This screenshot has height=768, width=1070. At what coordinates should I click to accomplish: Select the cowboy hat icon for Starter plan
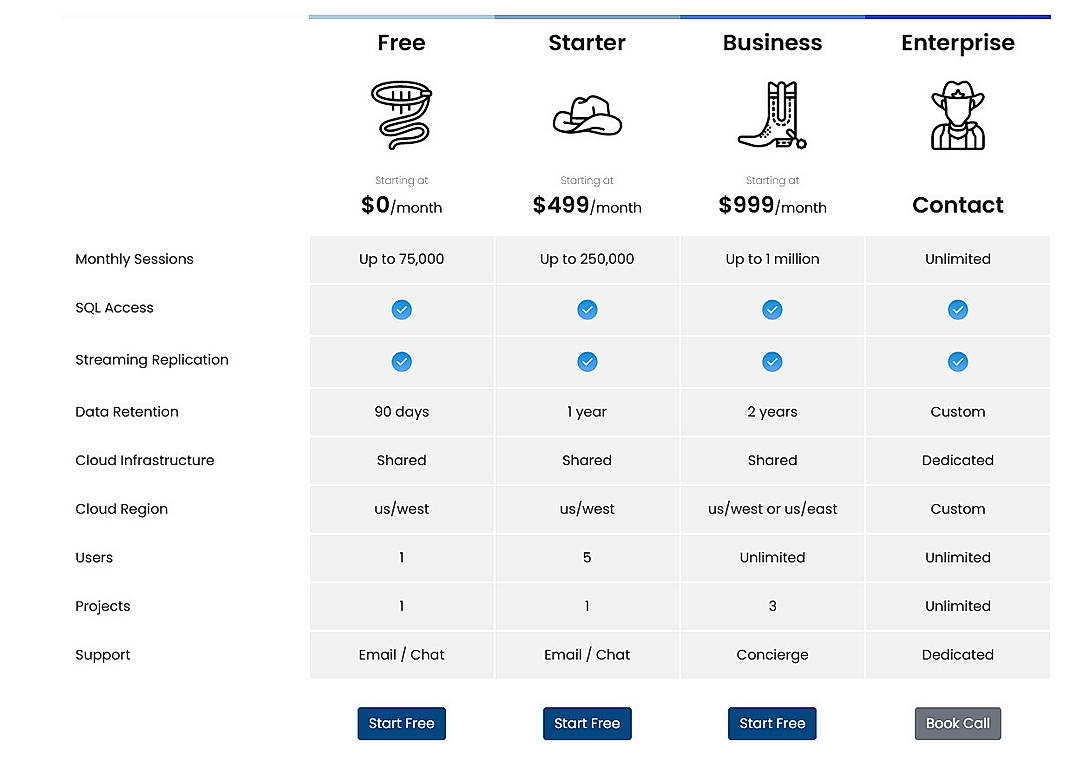(x=587, y=115)
